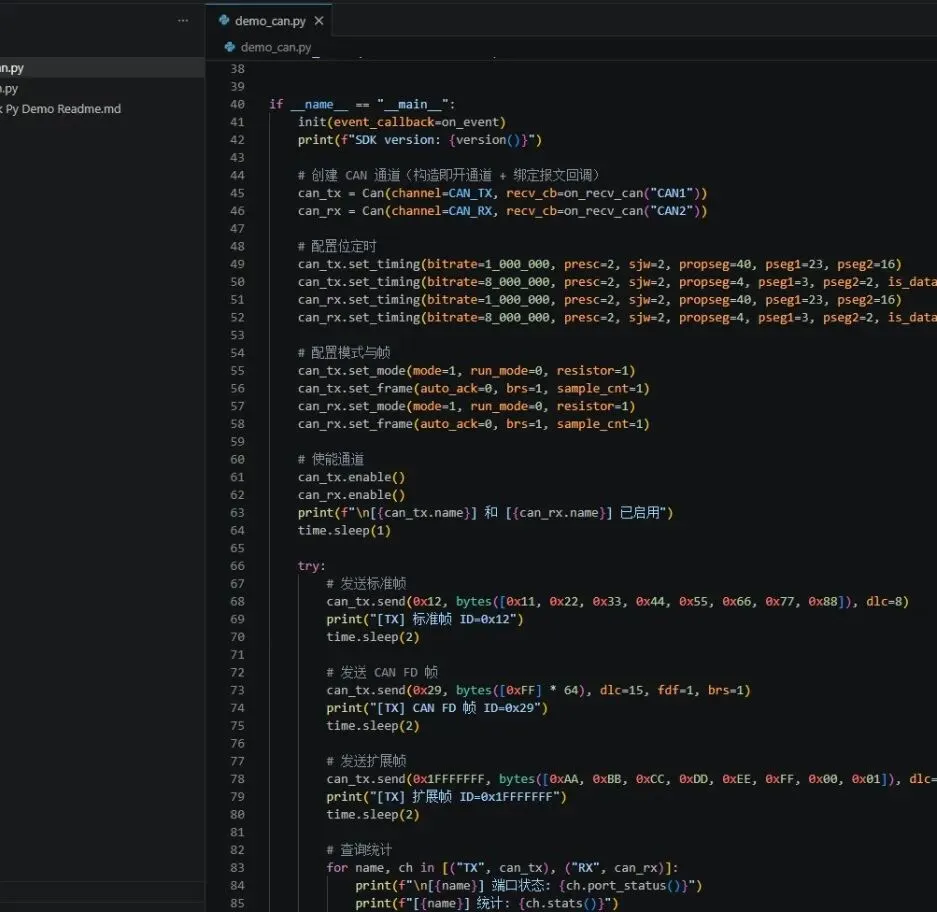The image size is (937, 912).
Task: Click the 'if __name__ == "__main__":' line
Action: click(362, 104)
